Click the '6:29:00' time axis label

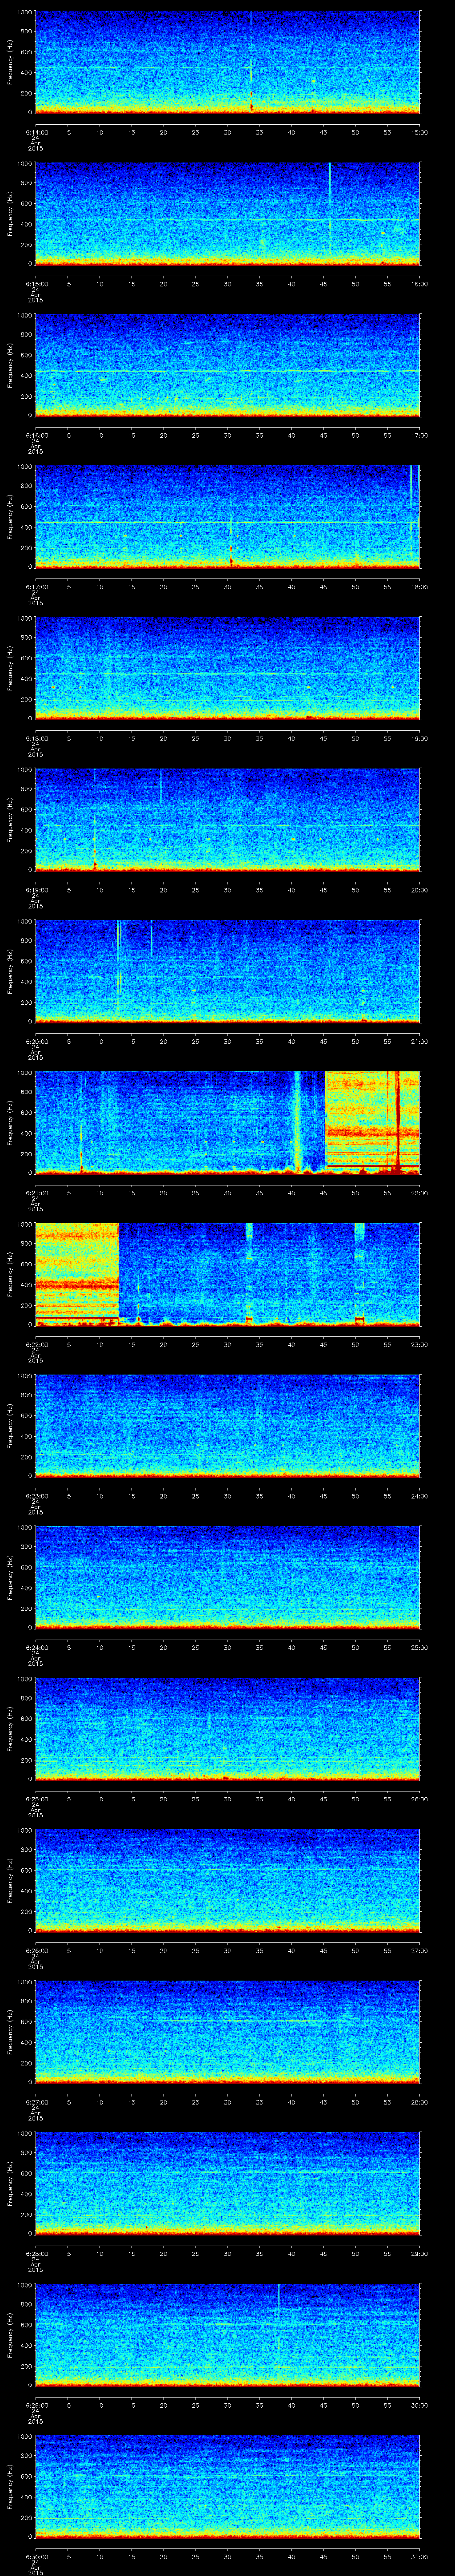36,2405
